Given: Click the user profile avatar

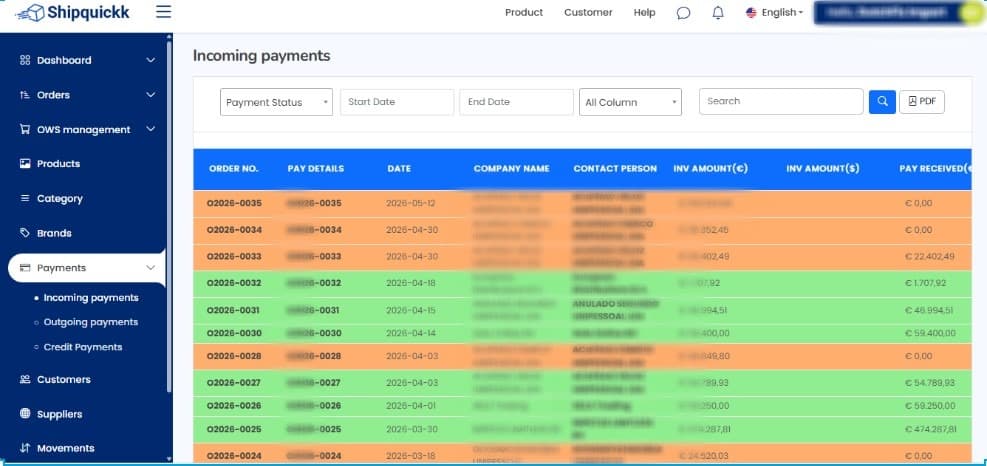Looking at the screenshot, I should tap(973, 13).
